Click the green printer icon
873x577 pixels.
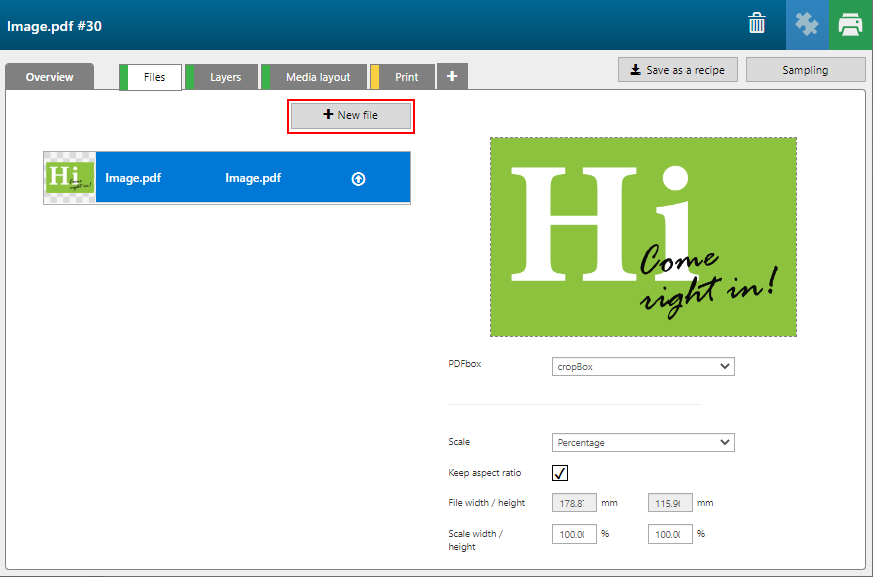point(850,24)
